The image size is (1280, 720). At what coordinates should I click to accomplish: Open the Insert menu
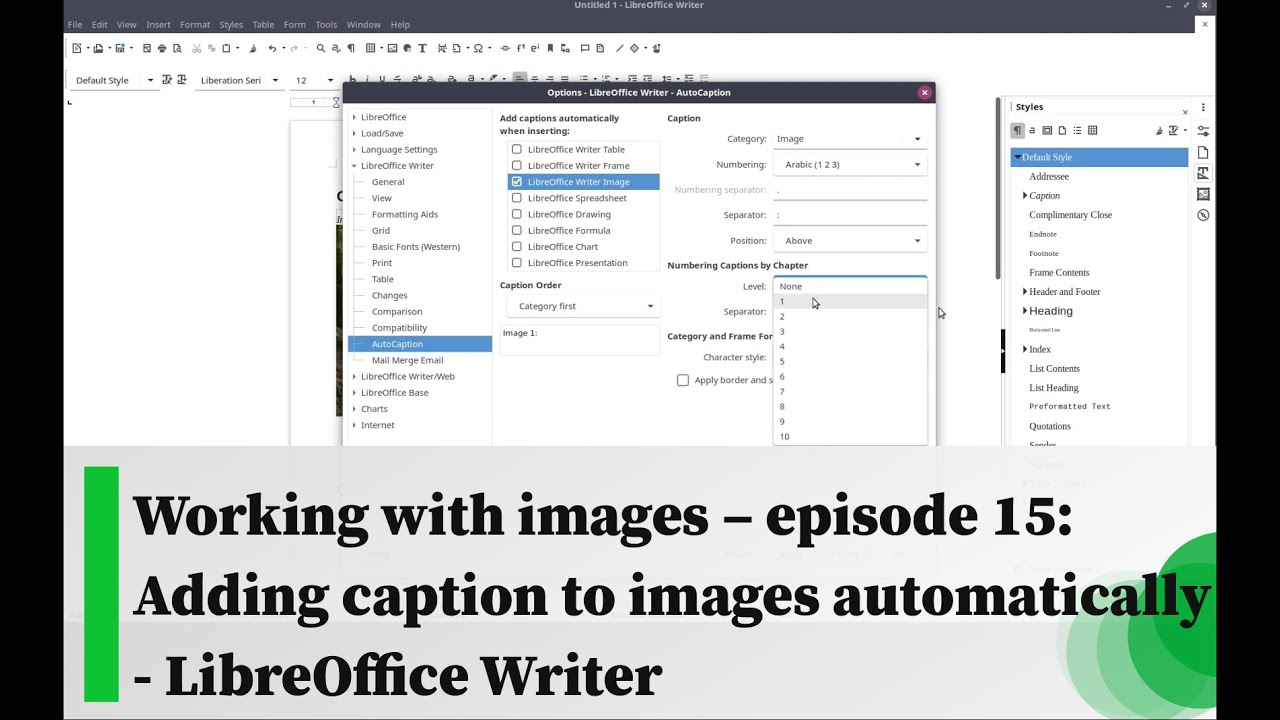(x=158, y=24)
